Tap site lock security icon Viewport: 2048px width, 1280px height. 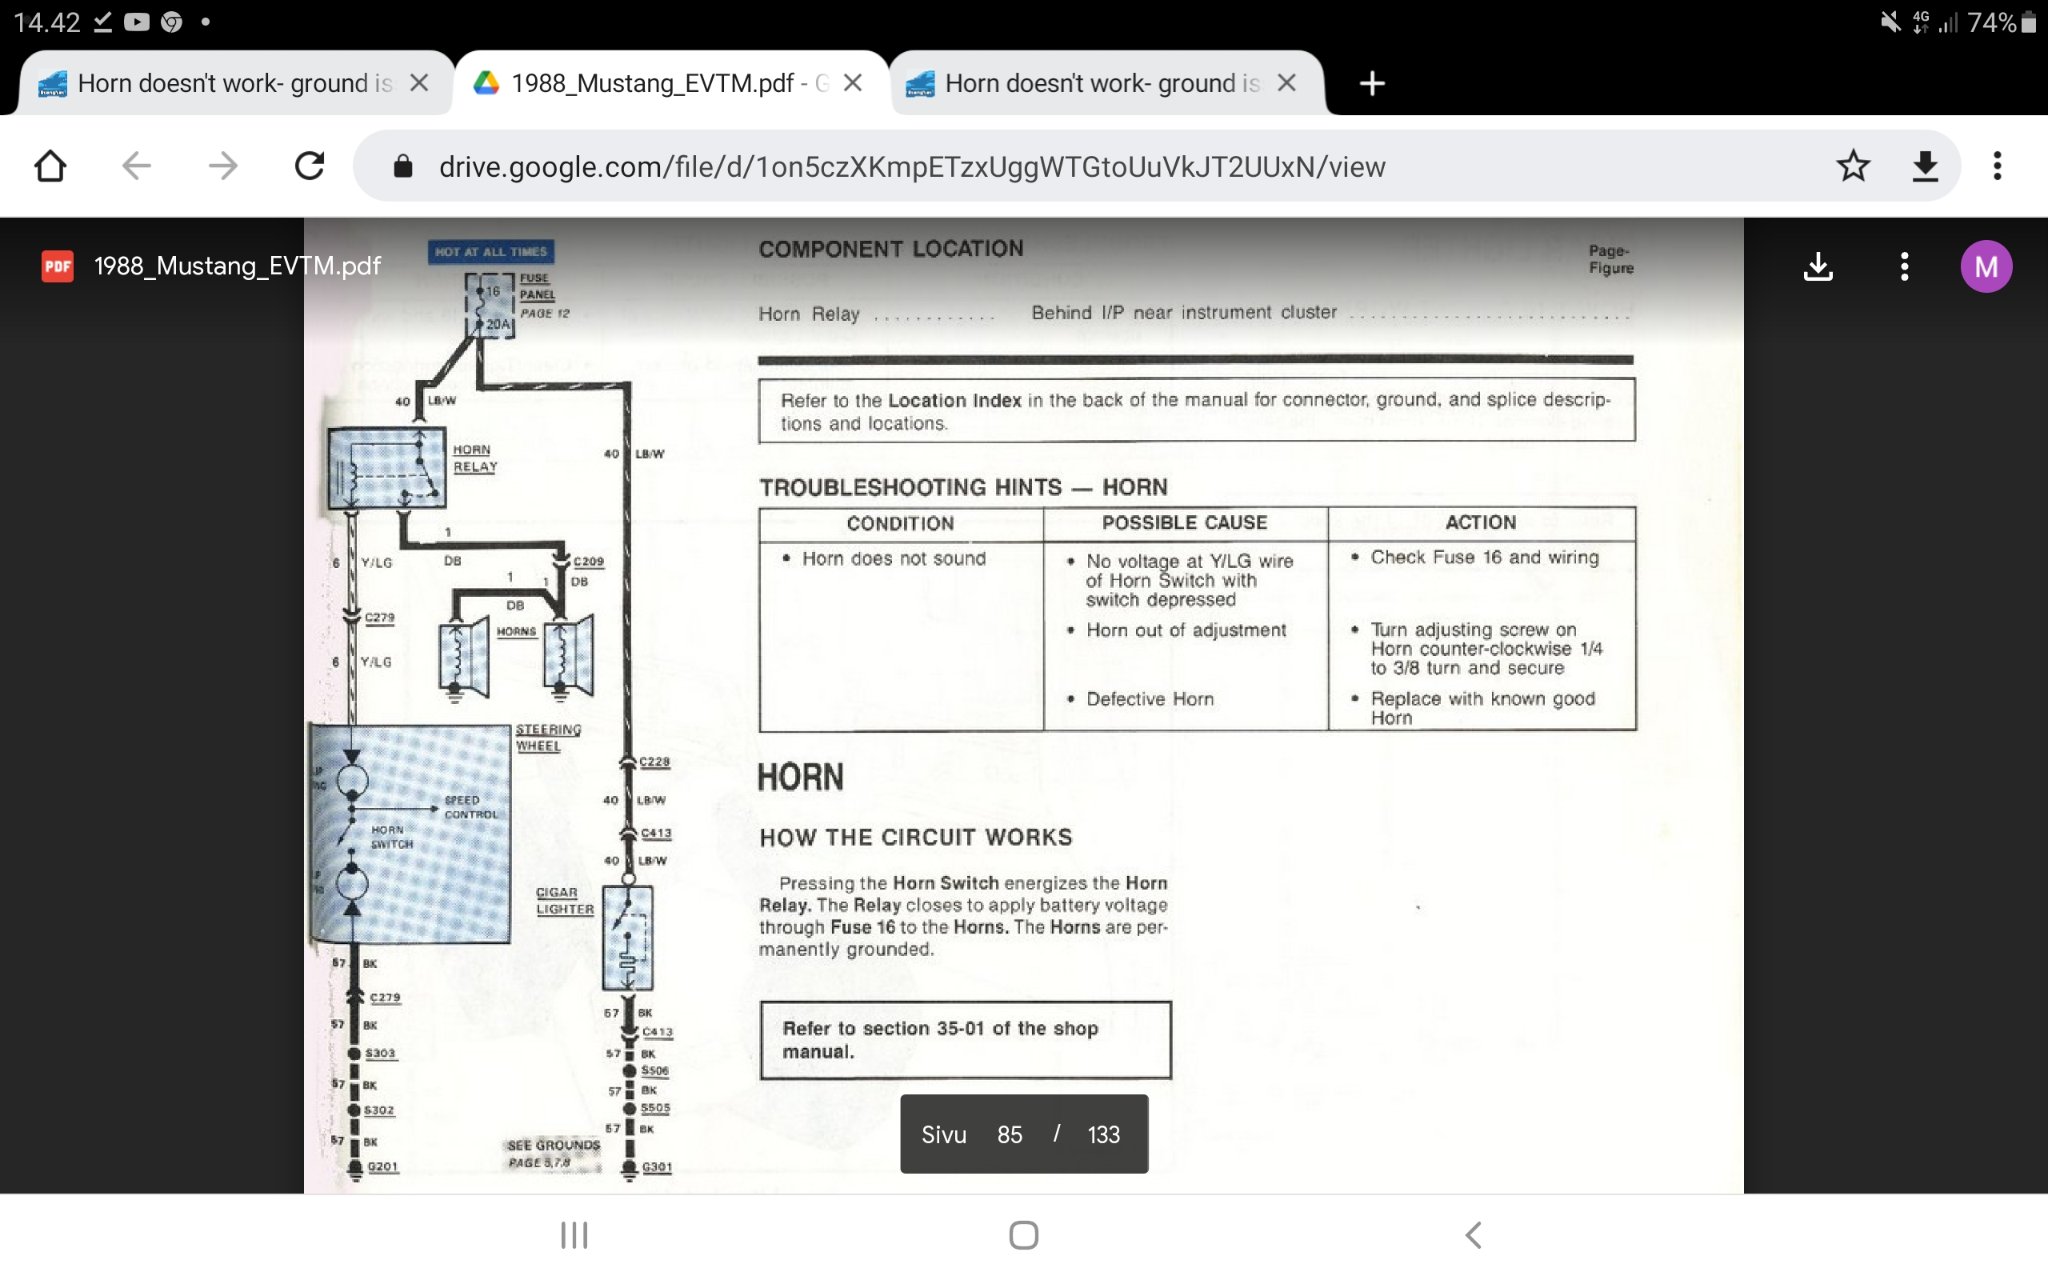click(403, 167)
